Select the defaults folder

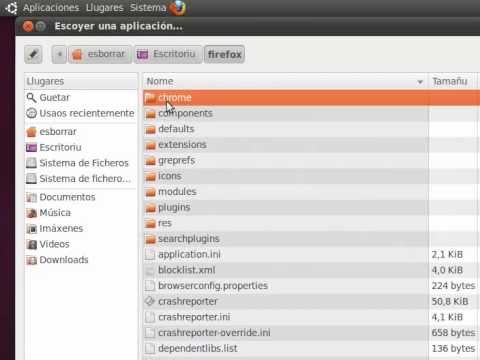coord(312,129)
